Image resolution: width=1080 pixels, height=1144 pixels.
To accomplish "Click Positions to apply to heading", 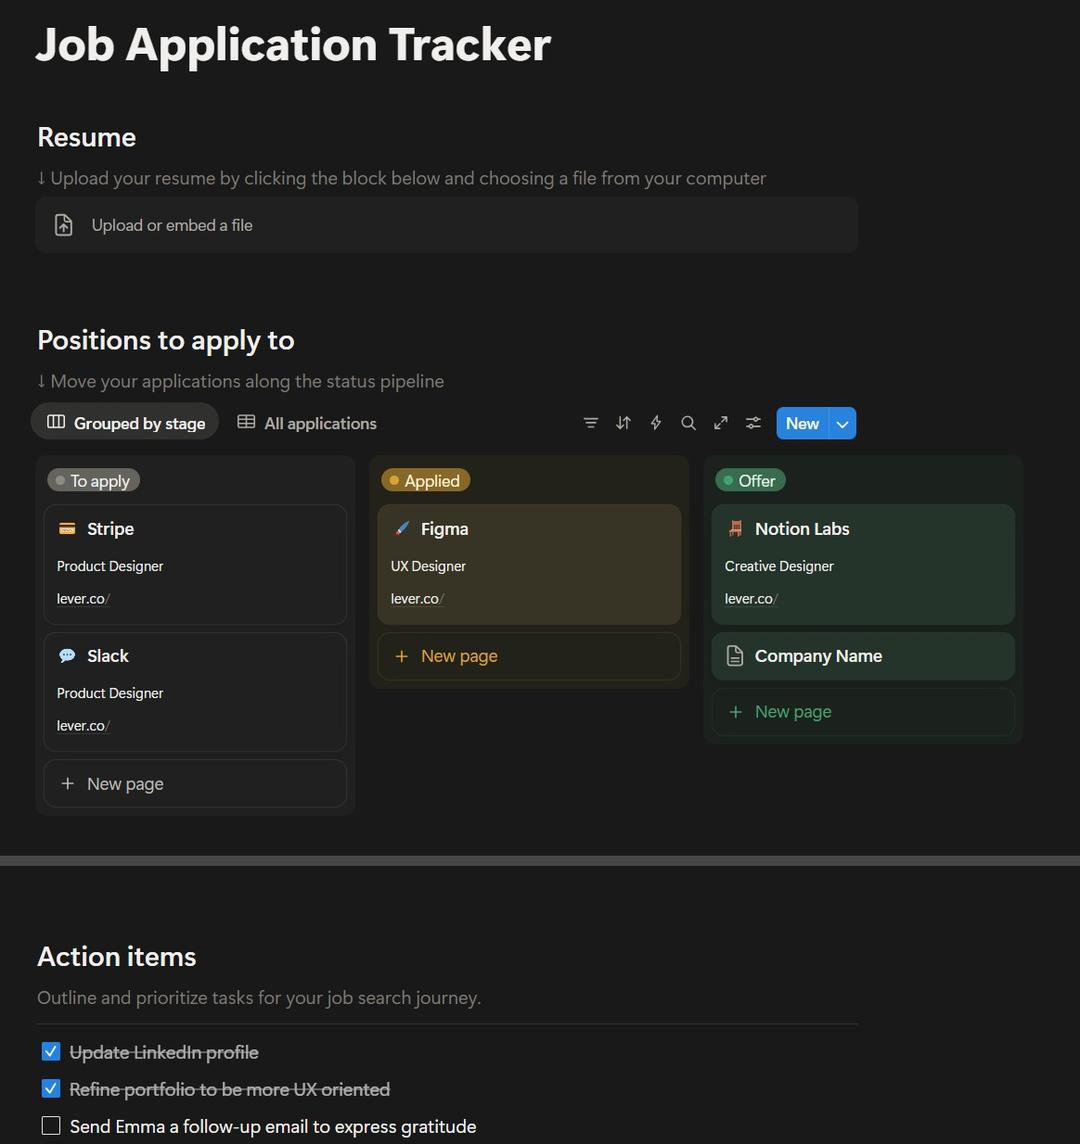I will (x=166, y=341).
